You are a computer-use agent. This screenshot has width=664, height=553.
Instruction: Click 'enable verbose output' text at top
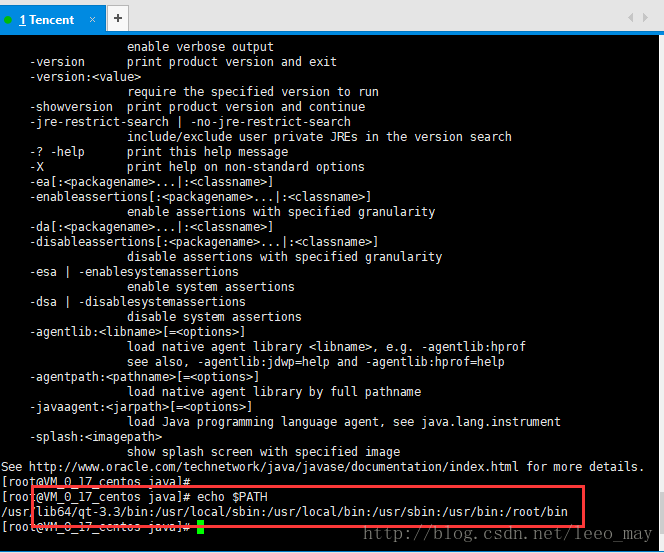tap(200, 47)
